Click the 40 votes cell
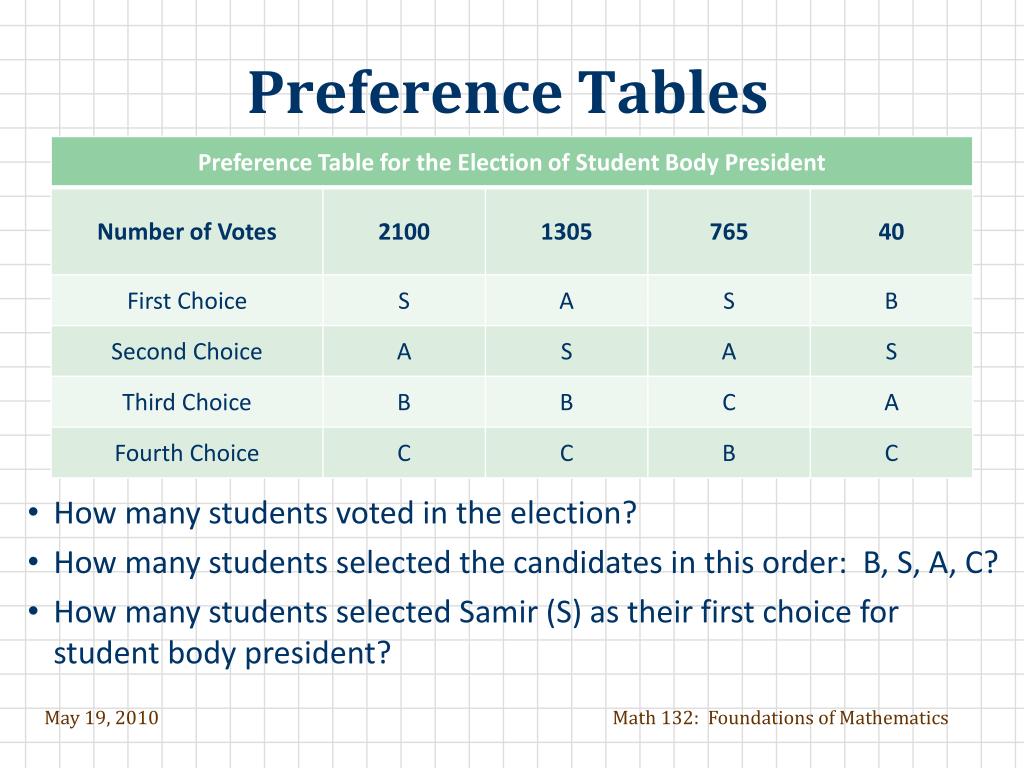This screenshot has height=768, width=1024. 891,232
